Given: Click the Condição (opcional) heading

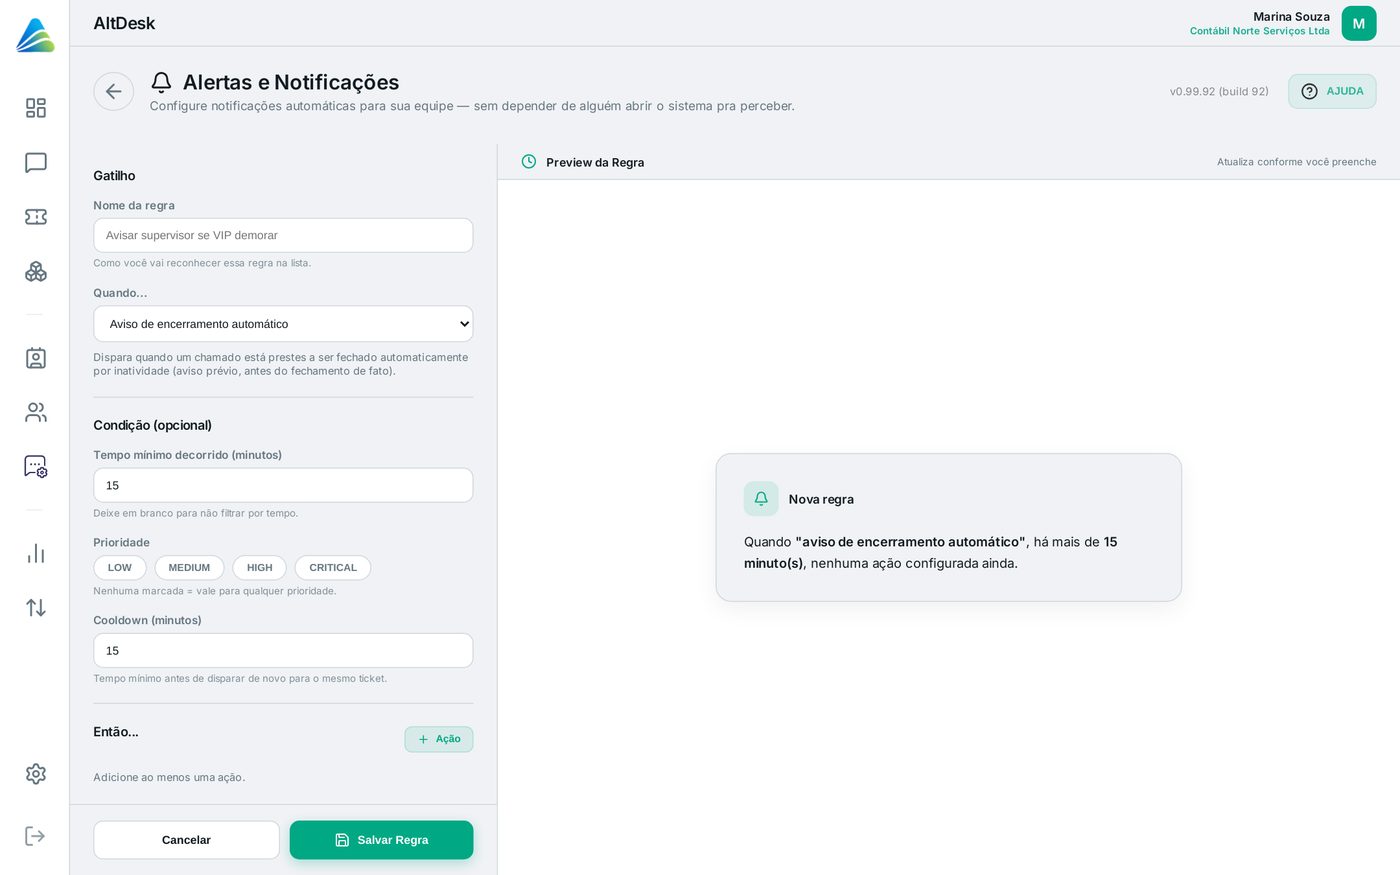Looking at the screenshot, I should (153, 425).
